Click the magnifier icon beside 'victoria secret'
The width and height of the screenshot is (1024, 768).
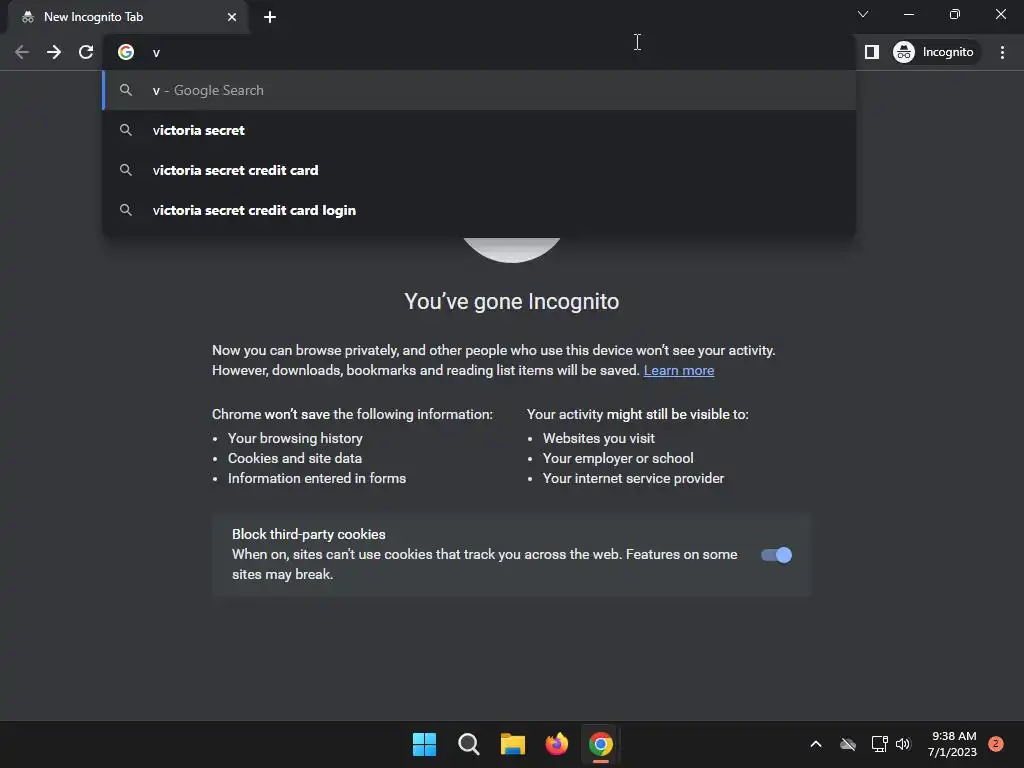[126, 130]
